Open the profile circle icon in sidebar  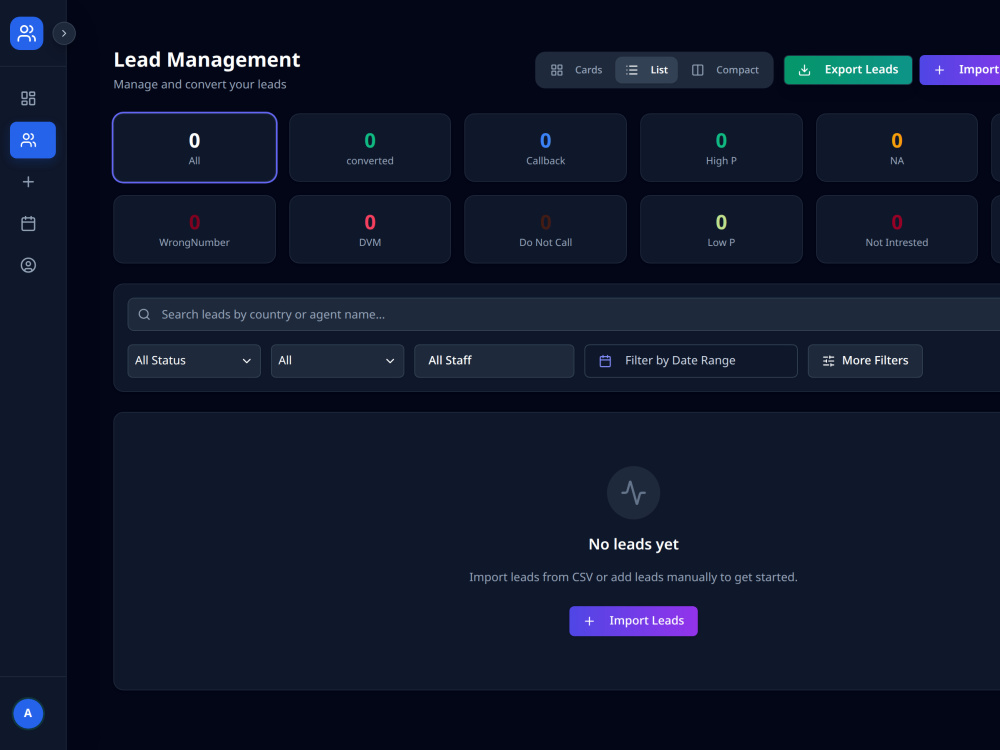pos(28,265)
